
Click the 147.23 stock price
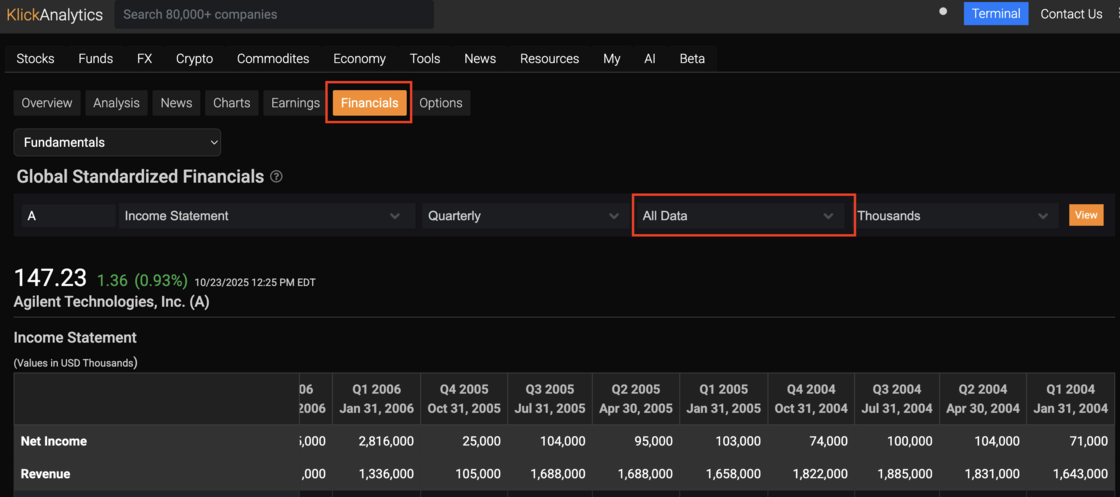point(50,278)
